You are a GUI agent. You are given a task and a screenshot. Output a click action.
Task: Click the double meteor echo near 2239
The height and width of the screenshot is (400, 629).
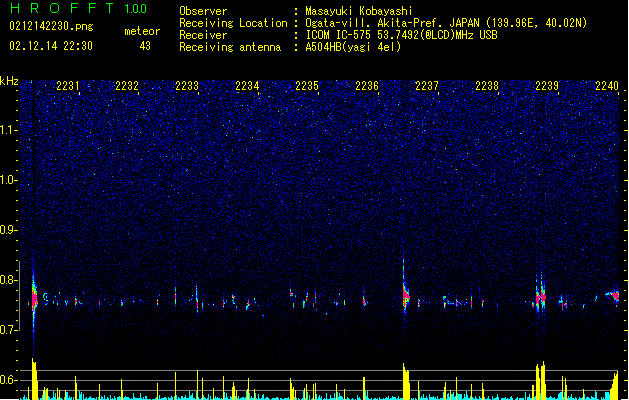(540, 297)
